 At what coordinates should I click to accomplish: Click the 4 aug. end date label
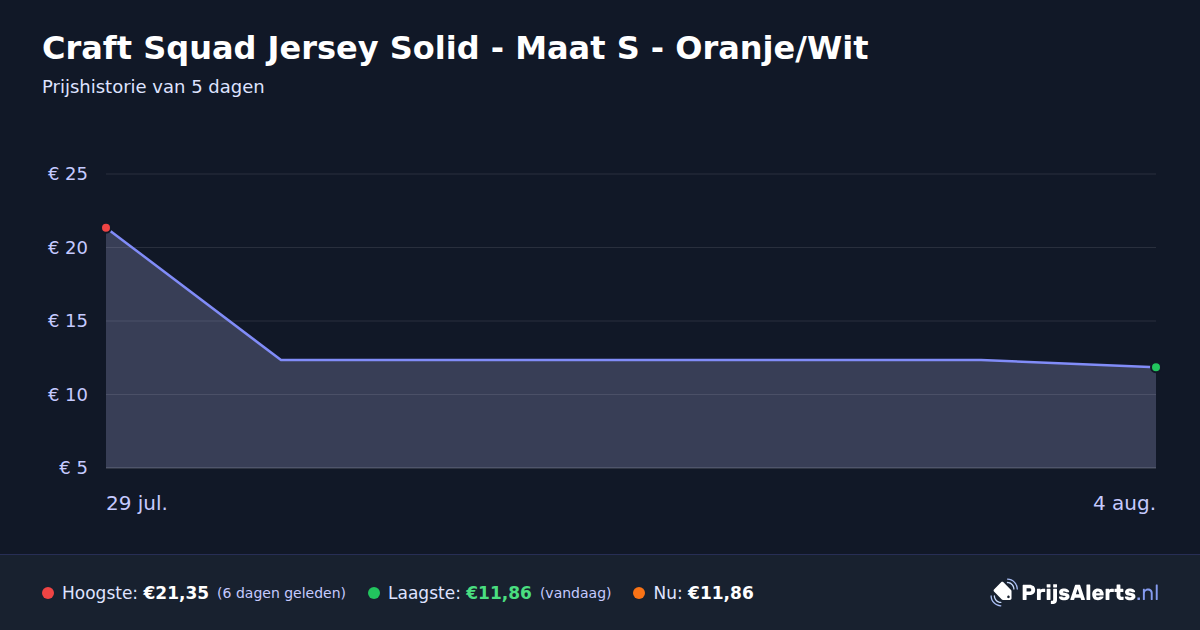pos(1124,503)
